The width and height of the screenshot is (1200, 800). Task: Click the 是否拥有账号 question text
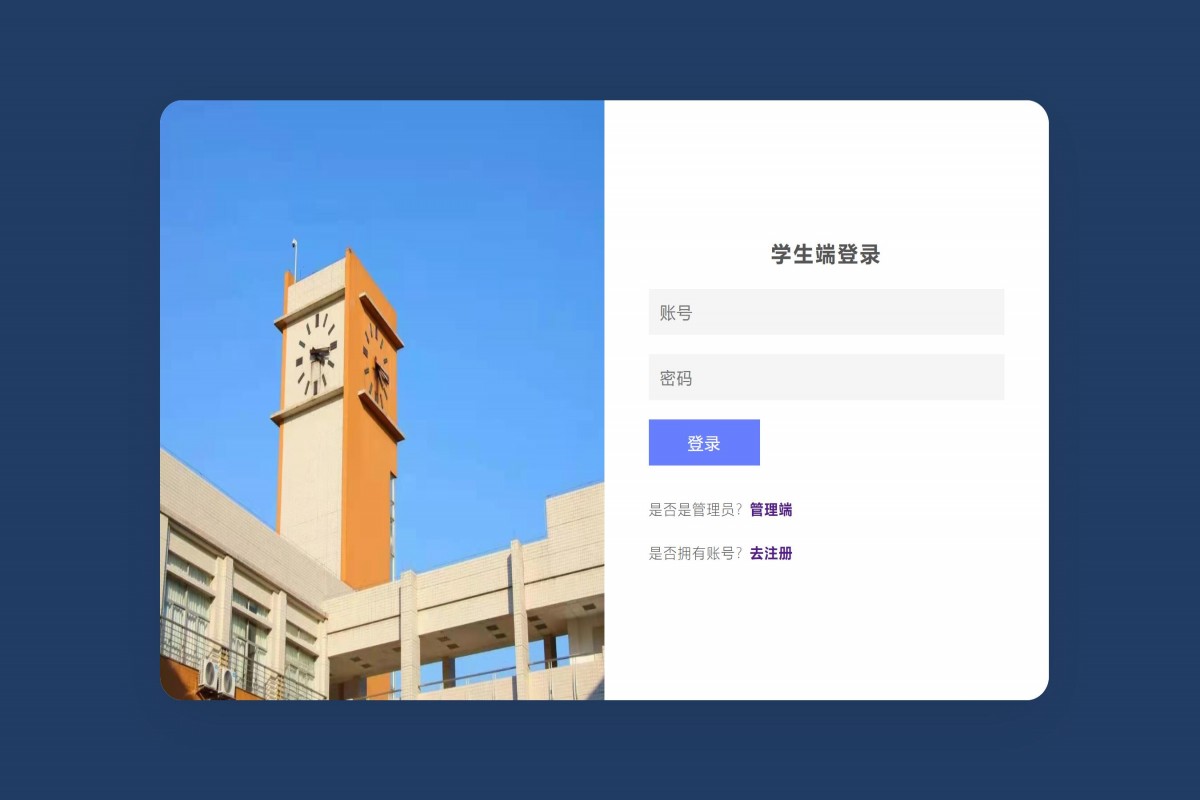[x=694, y=553]
